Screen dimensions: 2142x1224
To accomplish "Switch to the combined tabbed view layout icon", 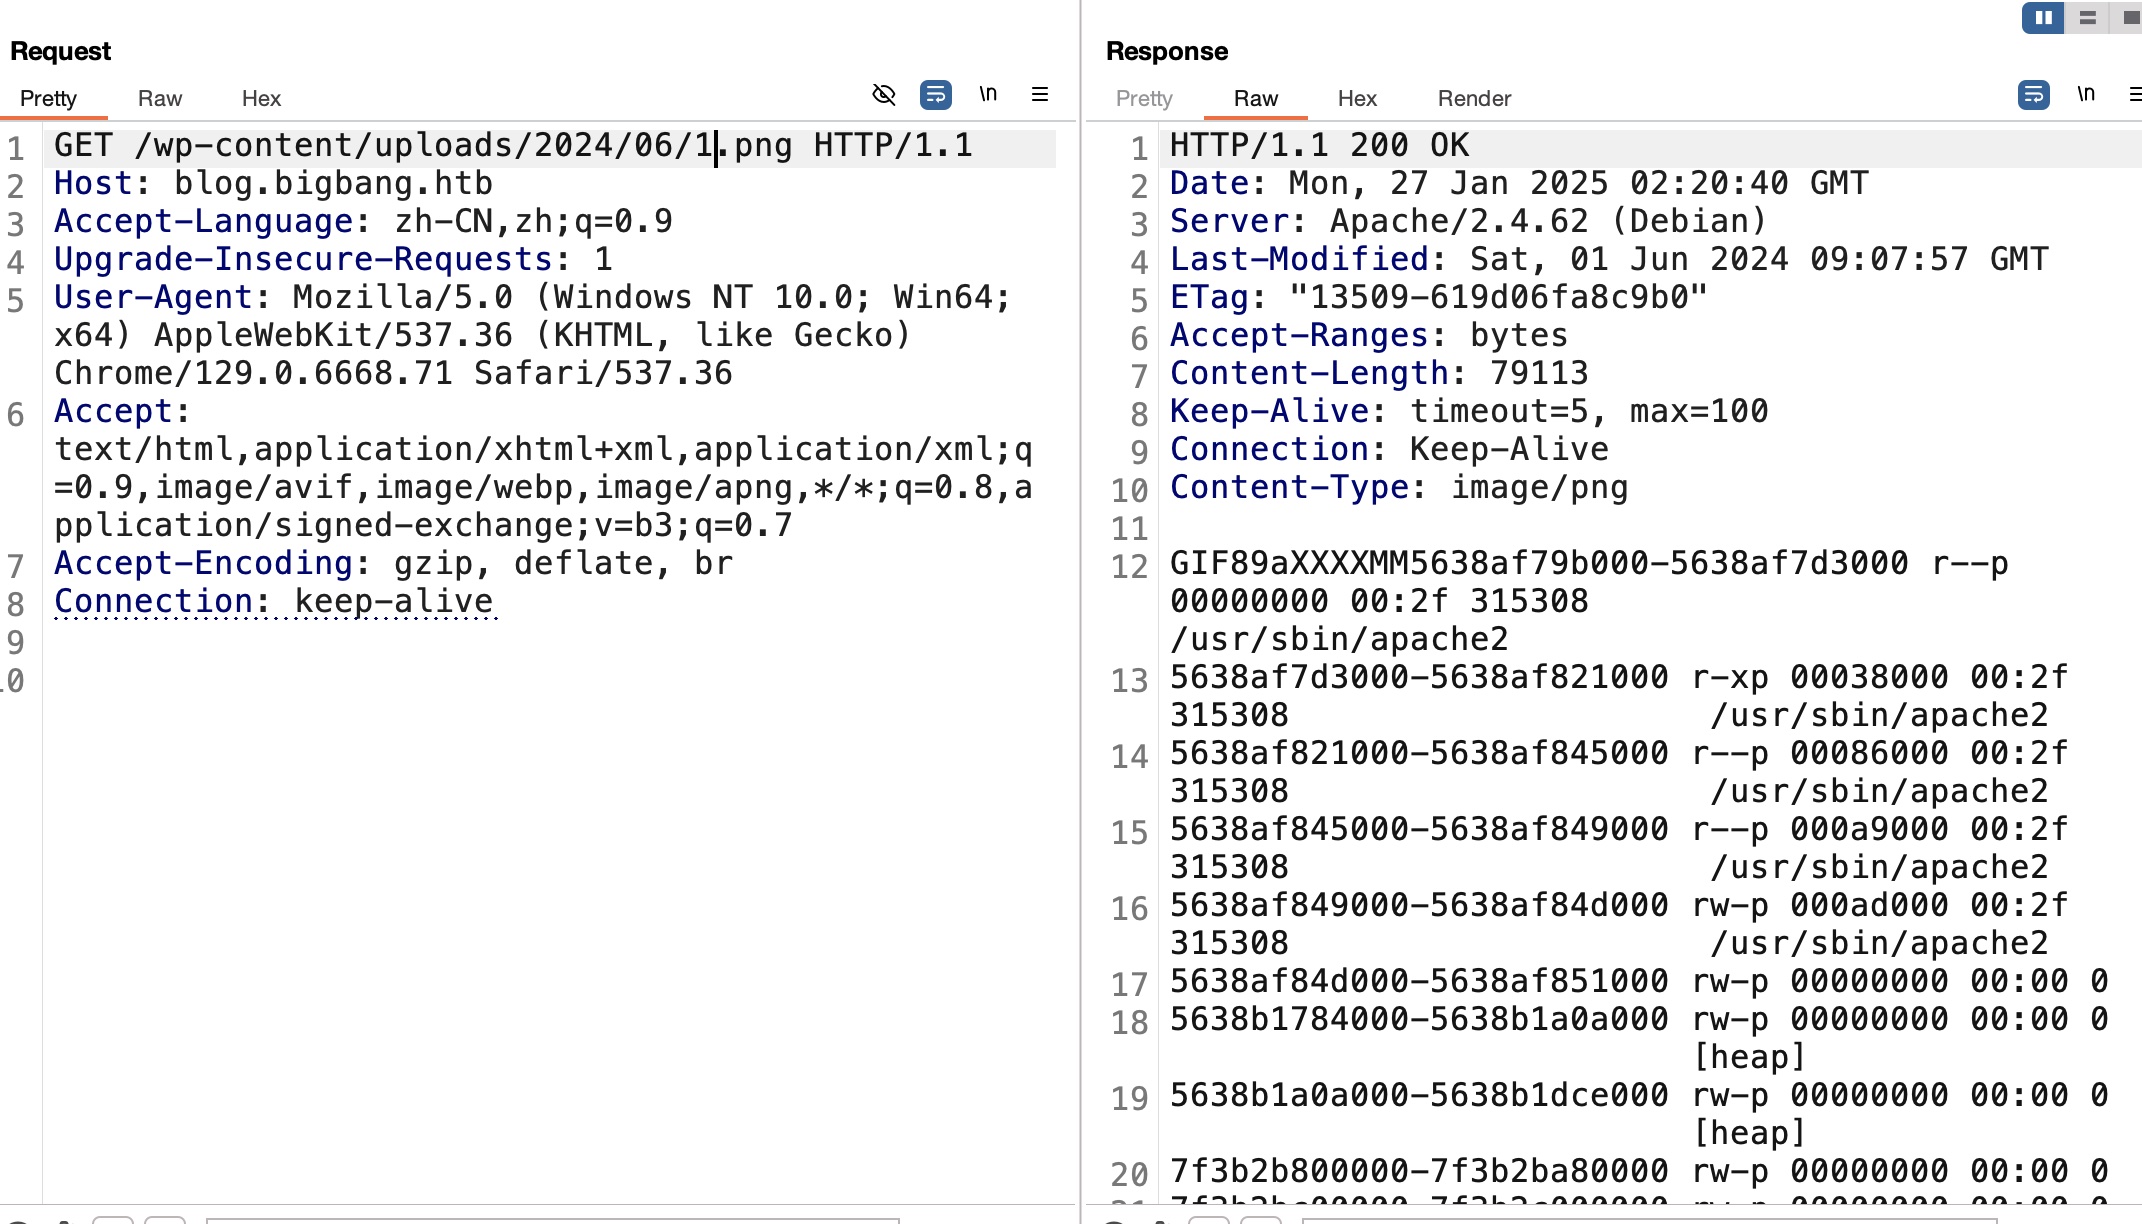I will (2129, 18).
